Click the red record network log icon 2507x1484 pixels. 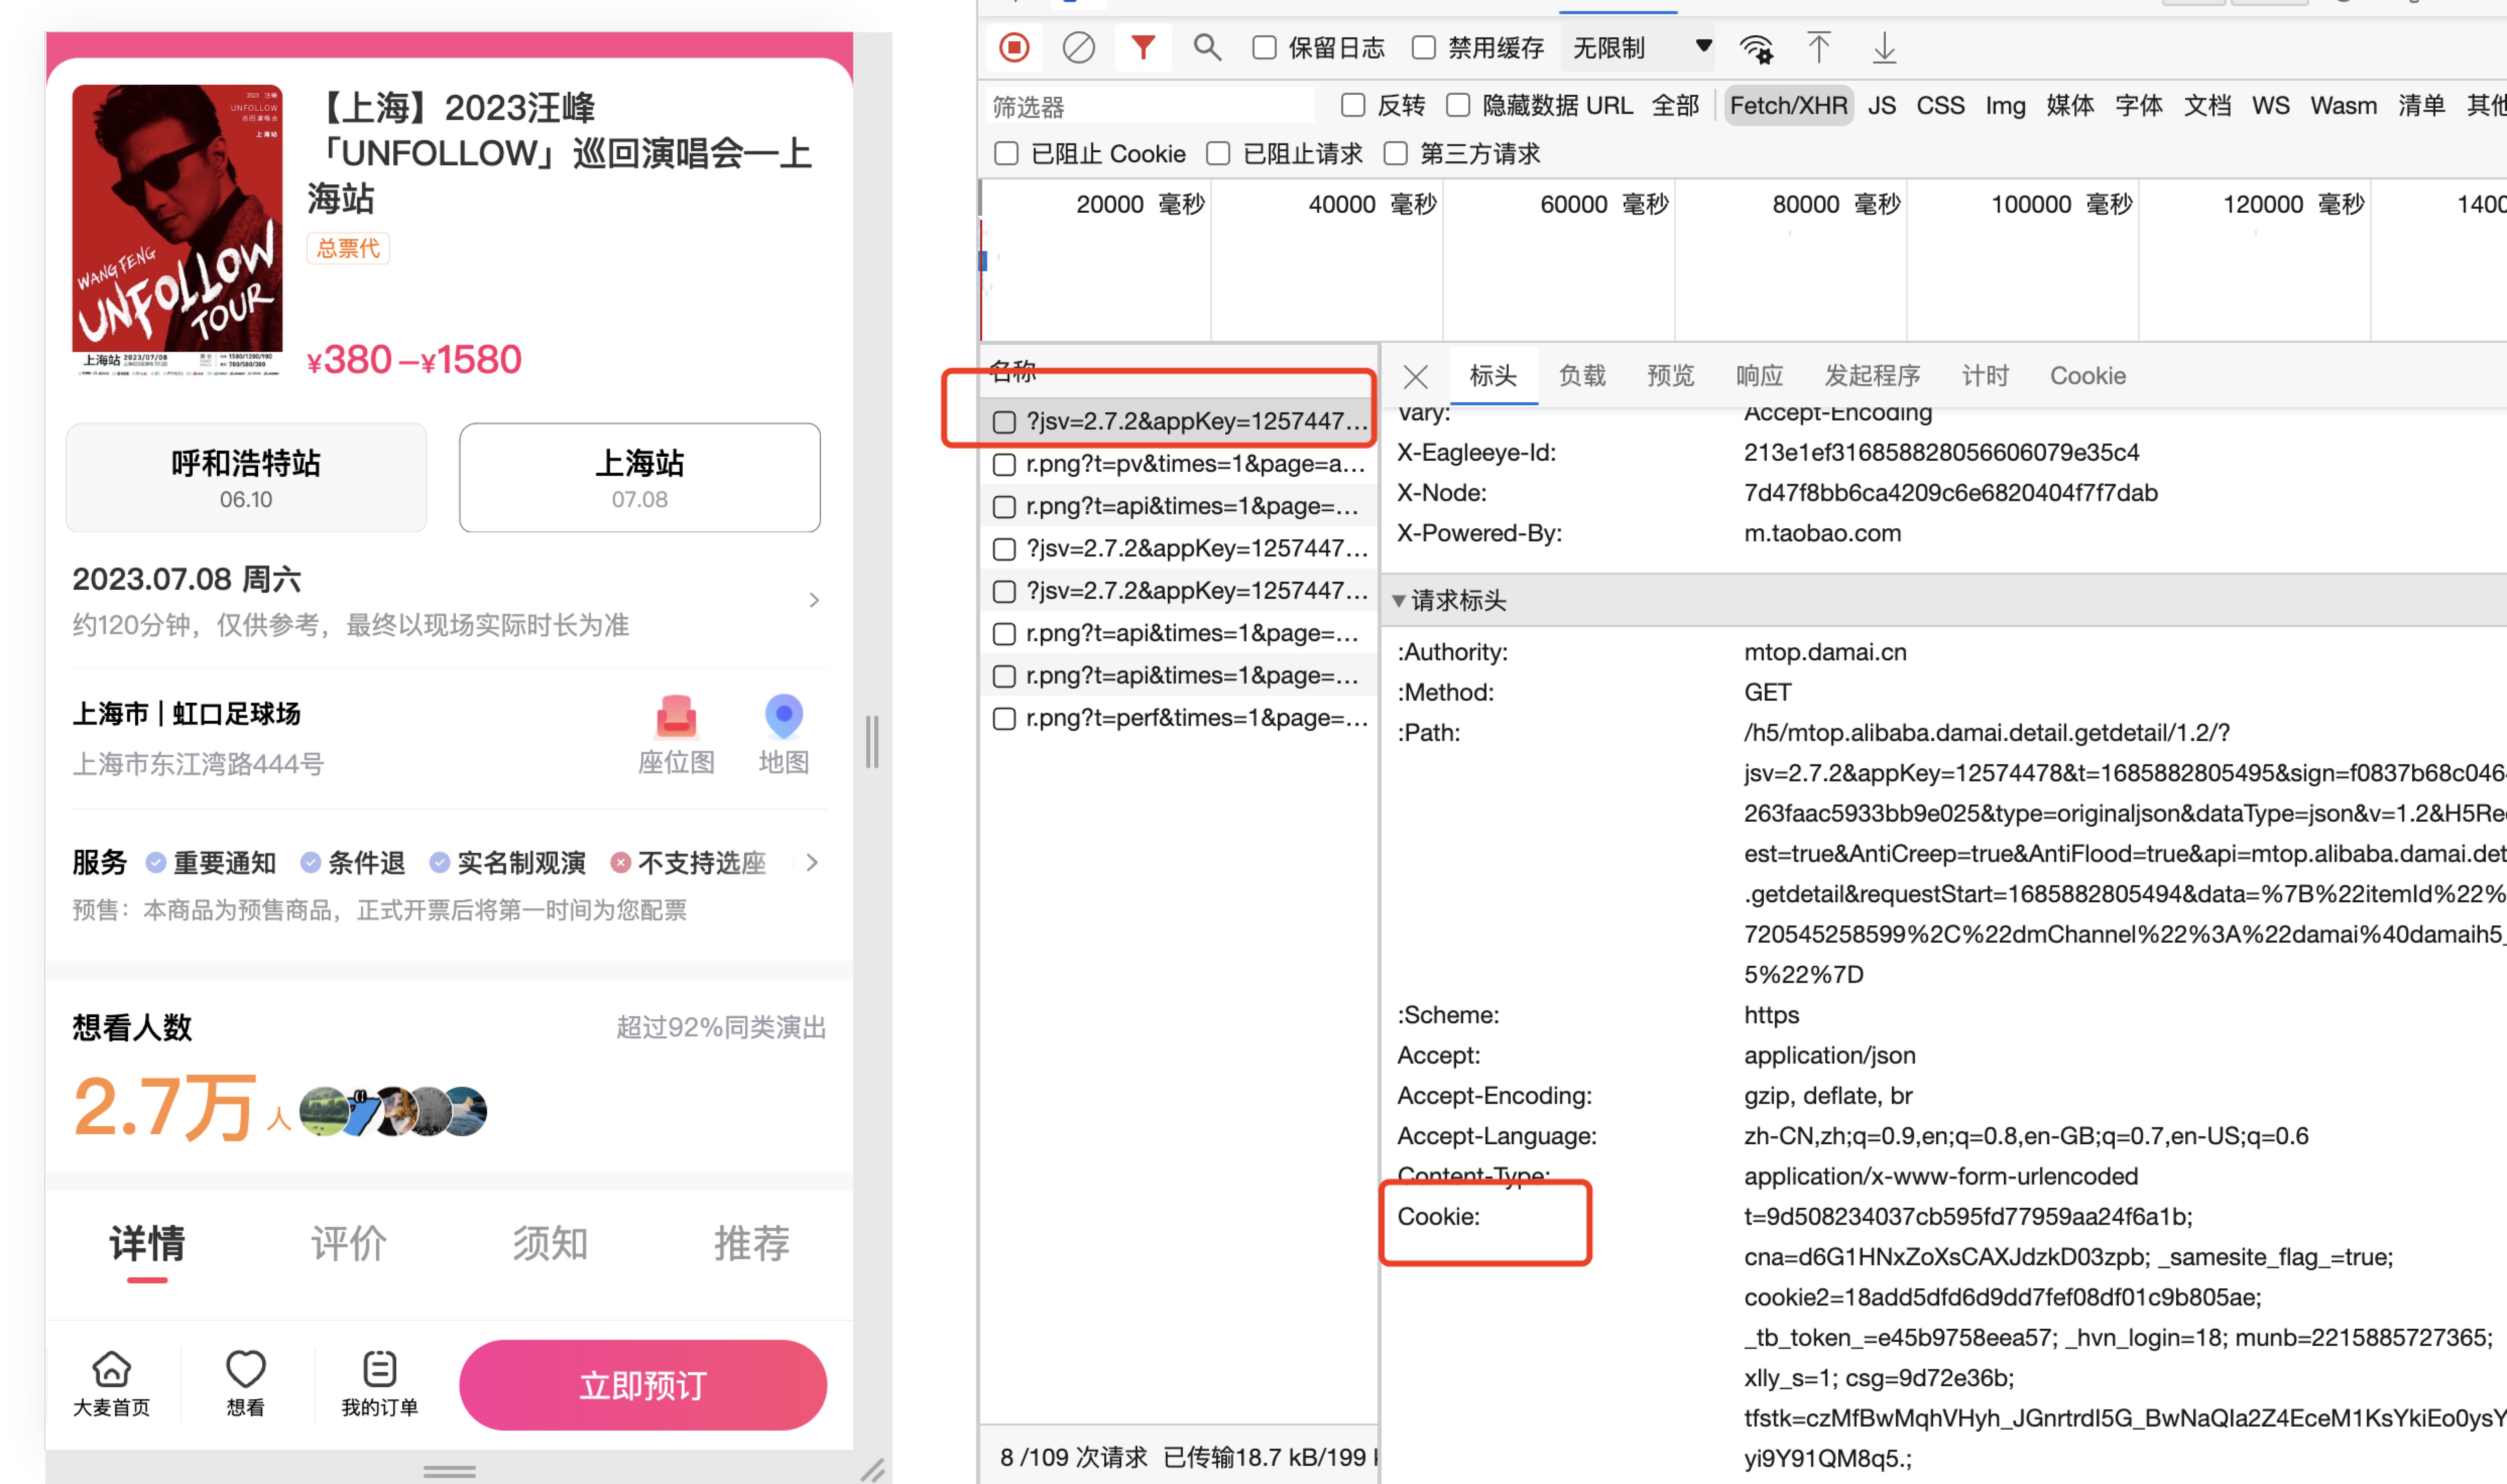pyautogui.click(x=1014, y=47)
